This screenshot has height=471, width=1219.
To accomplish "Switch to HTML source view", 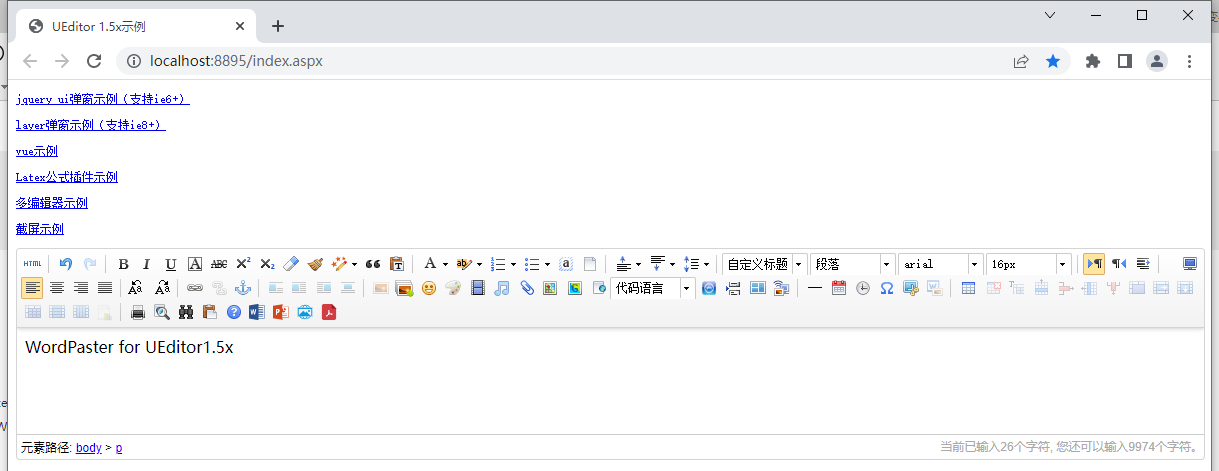I will click(x=33, y=264).
